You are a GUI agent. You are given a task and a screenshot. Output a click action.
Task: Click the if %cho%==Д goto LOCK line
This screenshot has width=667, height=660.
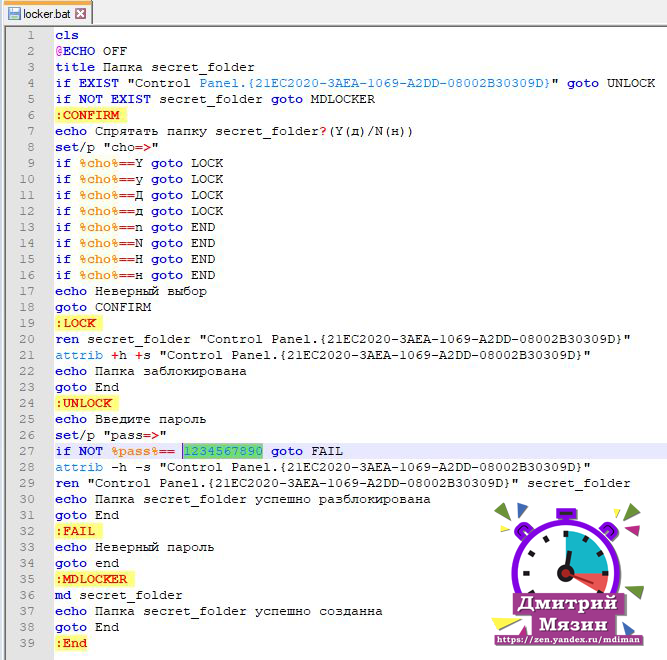click(x=139, y=195)
